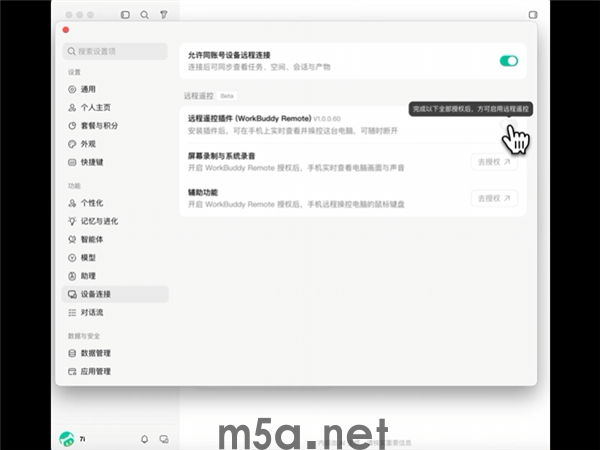This screenshot has width=600, height=450.
Task: Click the 套餐与积分 pie icon
Action: pyautogui.click(x=72, y=126)
